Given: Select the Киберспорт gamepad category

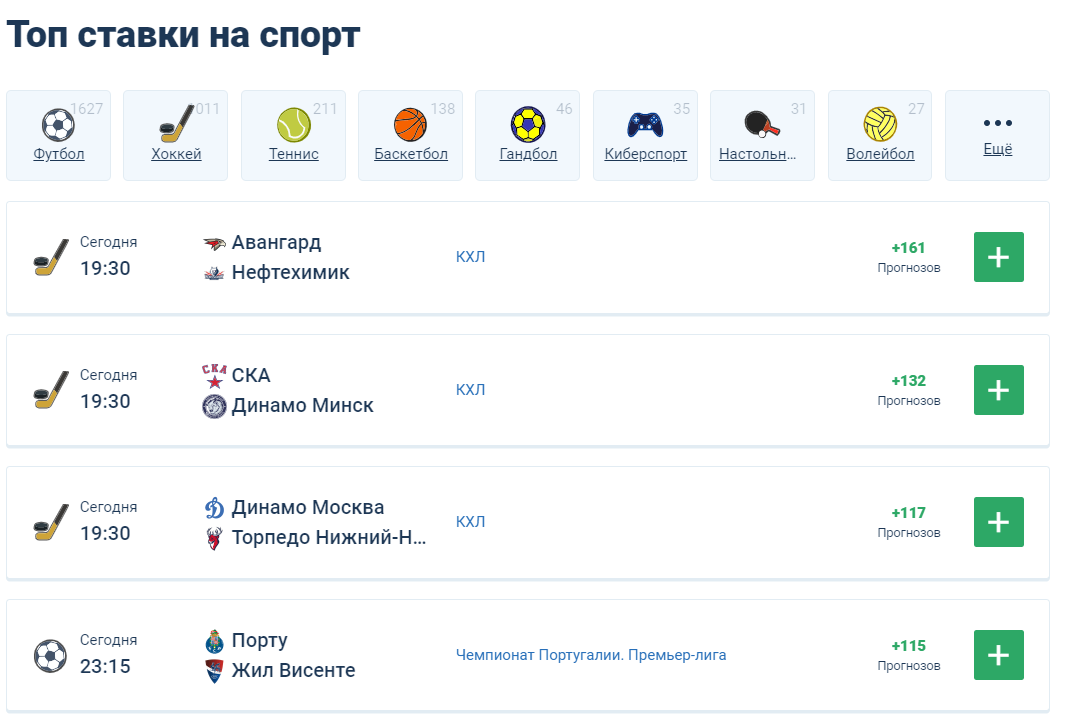Looking at the screenshot, I should coord(646,136).
